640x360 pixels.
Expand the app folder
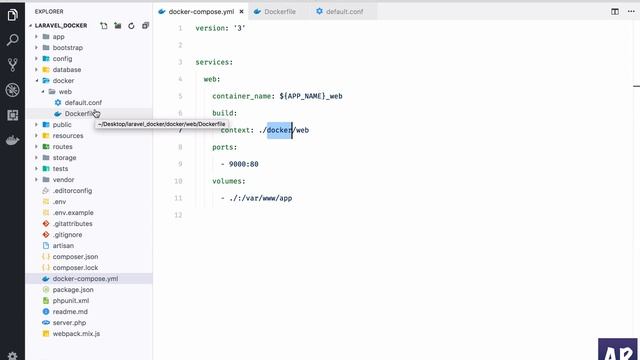[x=58, y=36]
